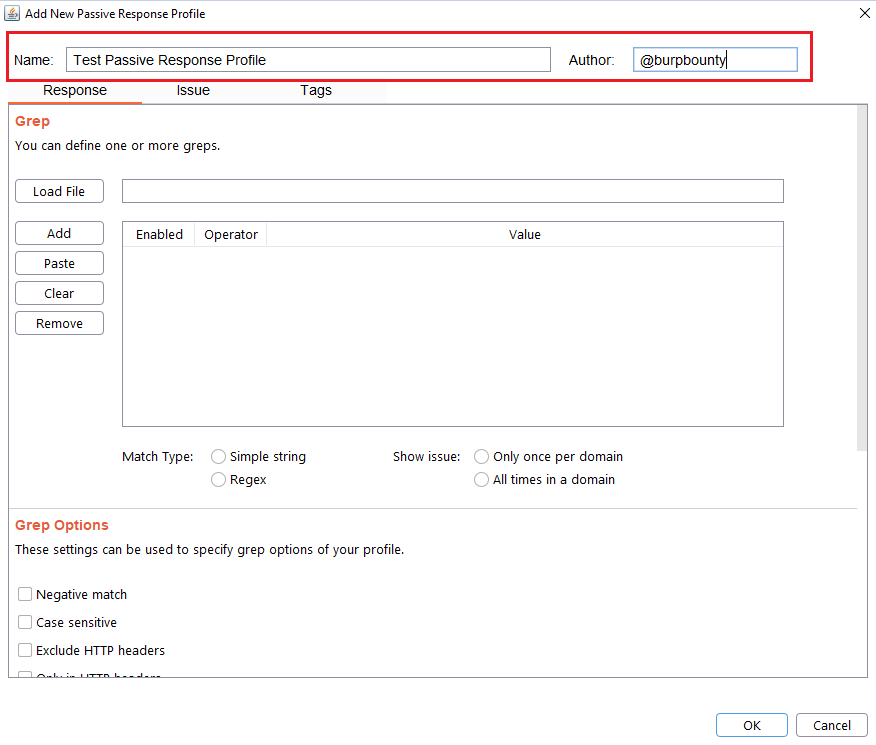This screenshot has height=745, width=876.
Task: Click OK to save the profile
Action: (751, 725)
